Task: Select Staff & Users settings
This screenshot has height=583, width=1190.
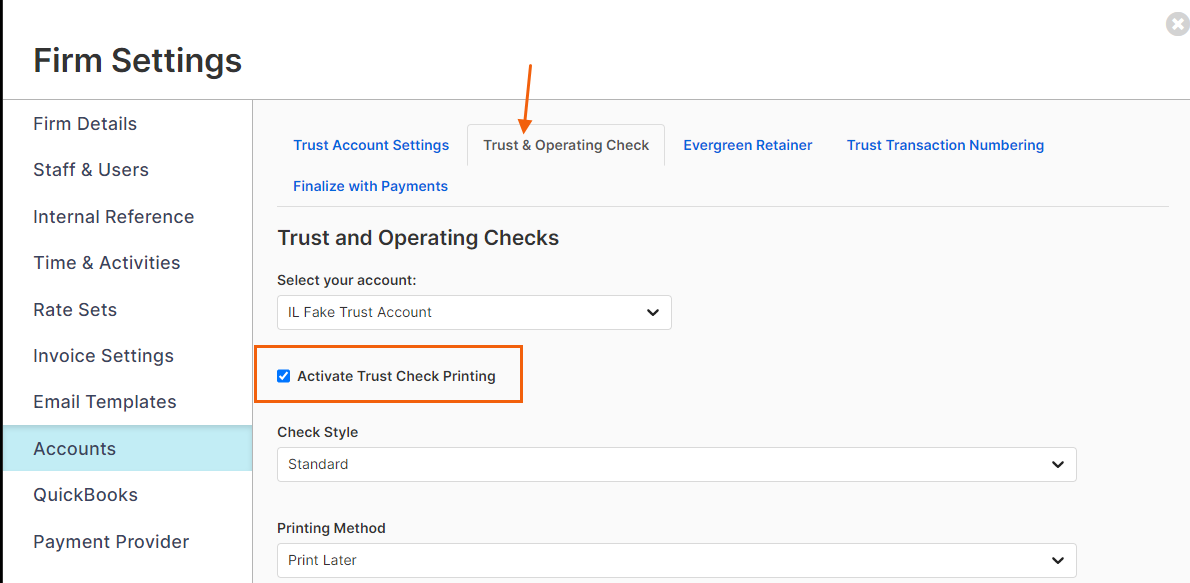Action: (91, 170)
